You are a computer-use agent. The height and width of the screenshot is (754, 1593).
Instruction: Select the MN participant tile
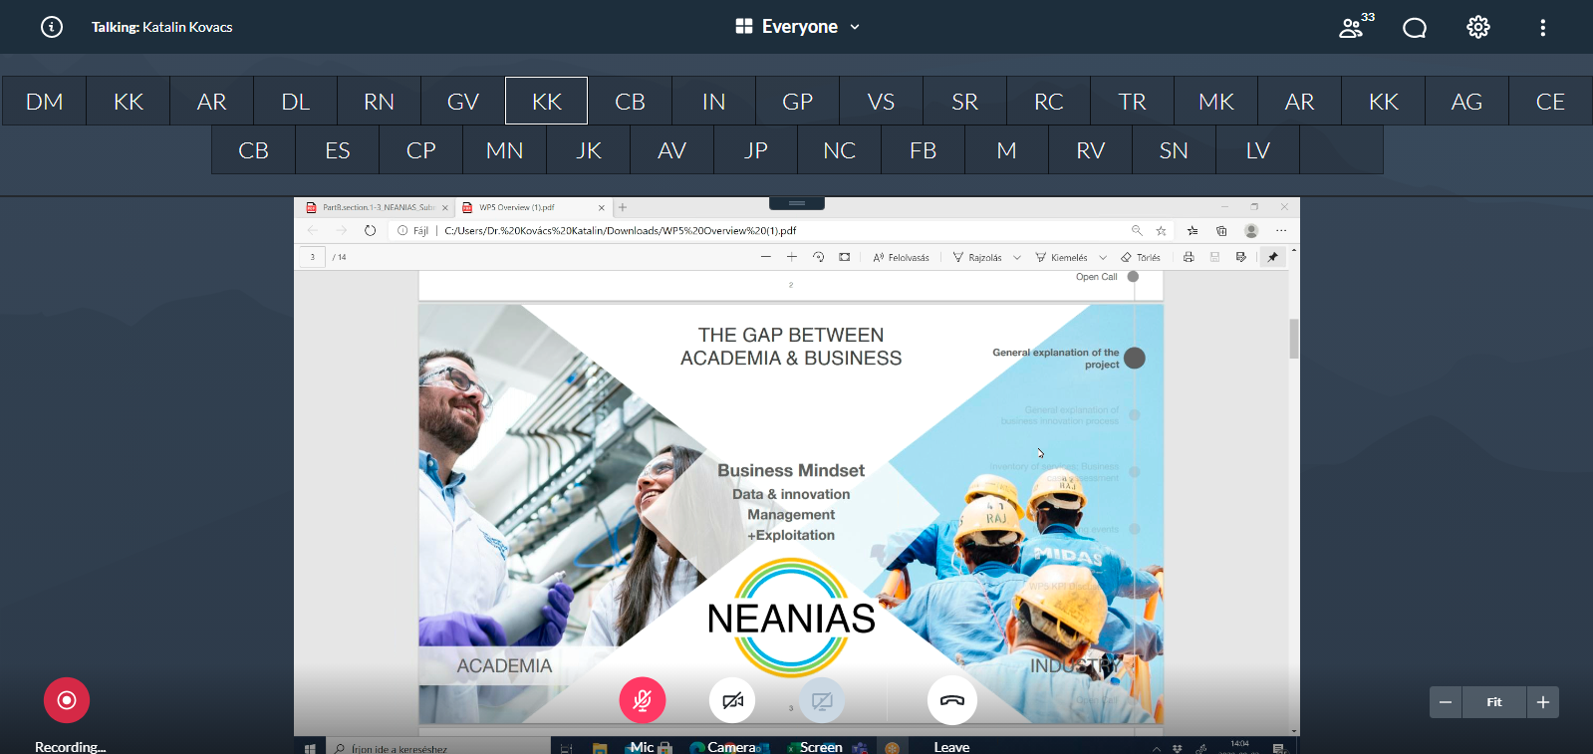[504, 150]
